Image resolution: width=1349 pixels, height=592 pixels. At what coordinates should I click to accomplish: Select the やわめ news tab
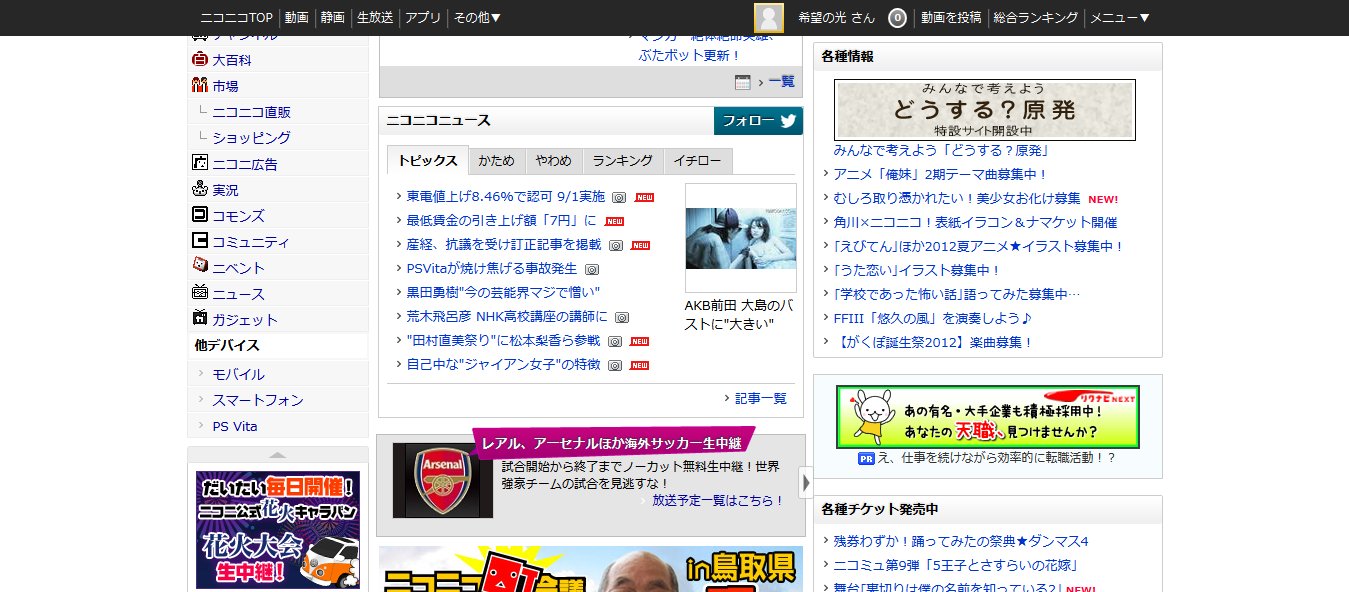[x=553, y=161]
